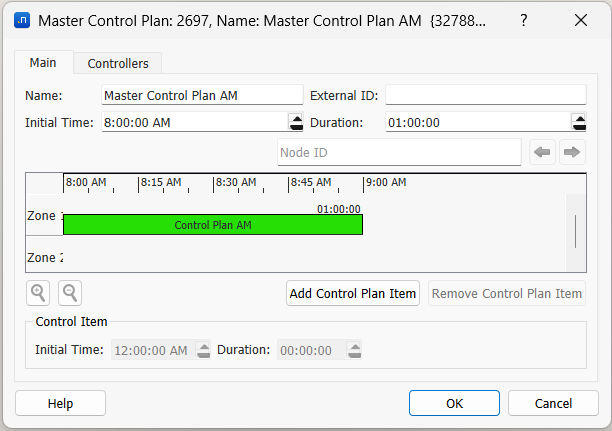Click the Cancel button
Viewport: 612px width, 431px height.
click(553, 403)
